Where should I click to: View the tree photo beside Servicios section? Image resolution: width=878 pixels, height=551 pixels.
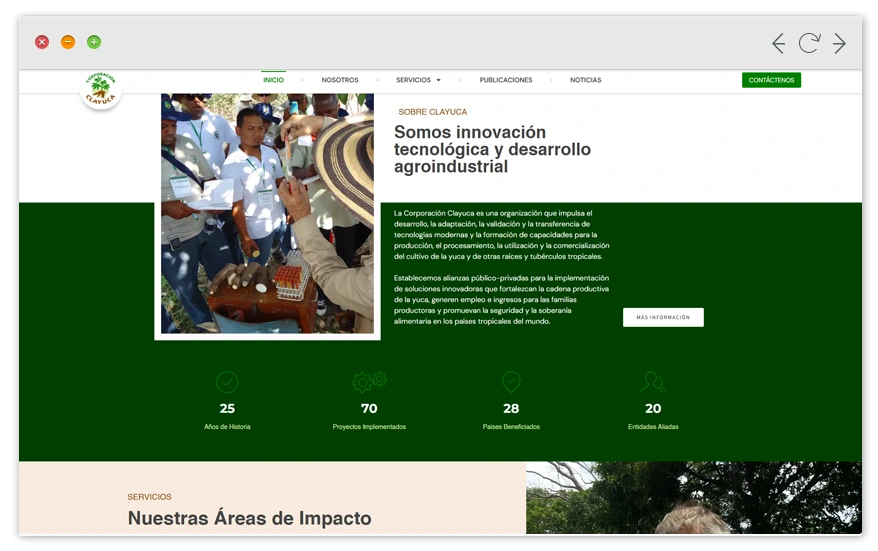click(x=693, y=497)
